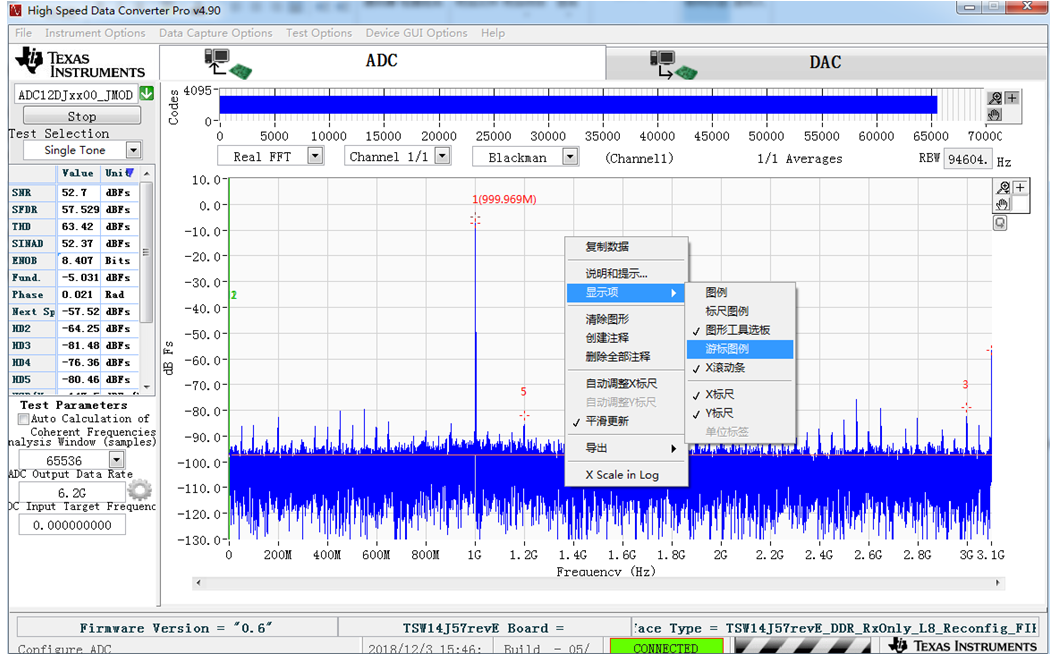
Task: Click the harmonic marker 3 crosshair
Action: pyautogui.click(x=966, y=407)
